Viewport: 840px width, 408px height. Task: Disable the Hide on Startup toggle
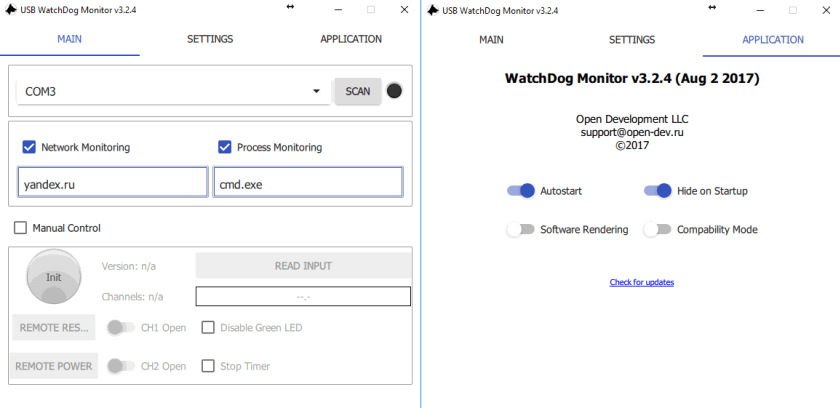(657, 191)
